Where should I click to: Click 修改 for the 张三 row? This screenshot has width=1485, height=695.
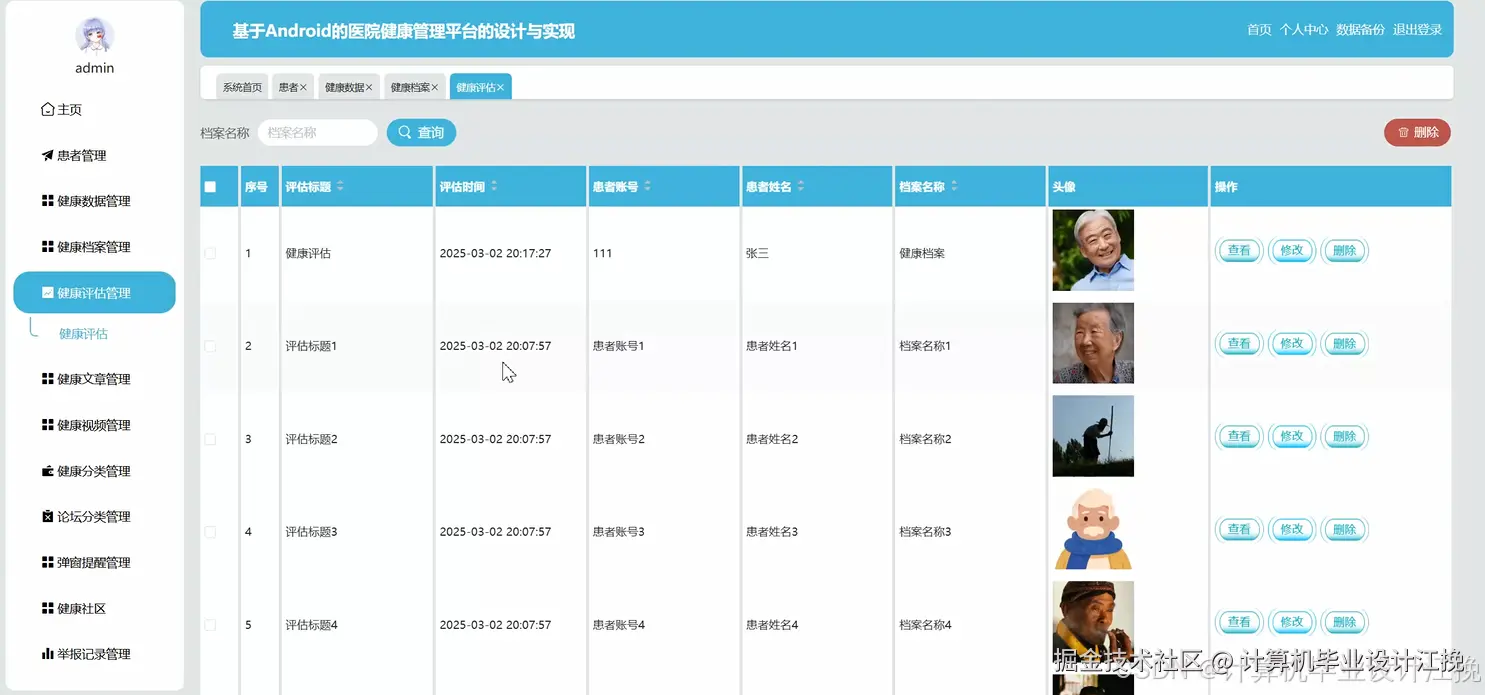coord(1292,251)
